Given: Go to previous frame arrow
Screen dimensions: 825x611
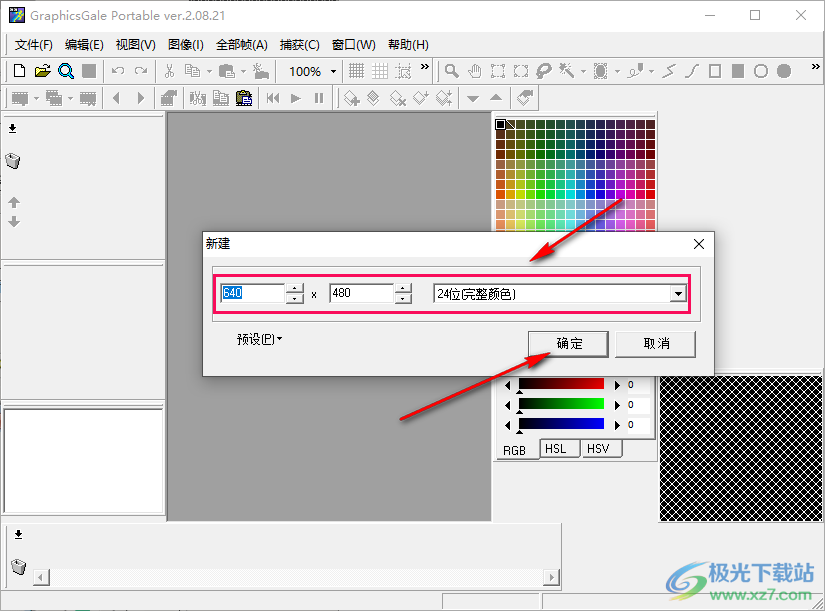Looking at the screenshot, I should [x=117, y=98].
